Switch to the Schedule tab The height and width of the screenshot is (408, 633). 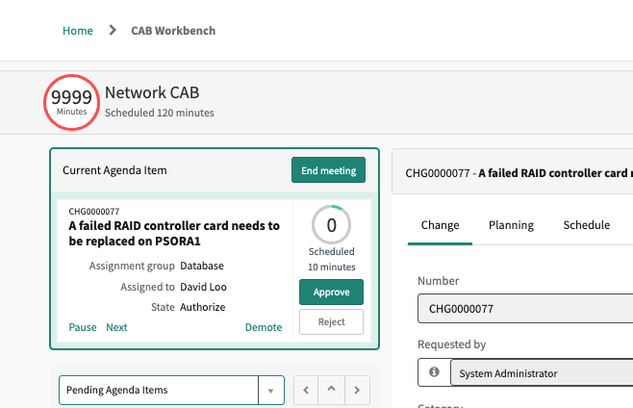(586, 225)
